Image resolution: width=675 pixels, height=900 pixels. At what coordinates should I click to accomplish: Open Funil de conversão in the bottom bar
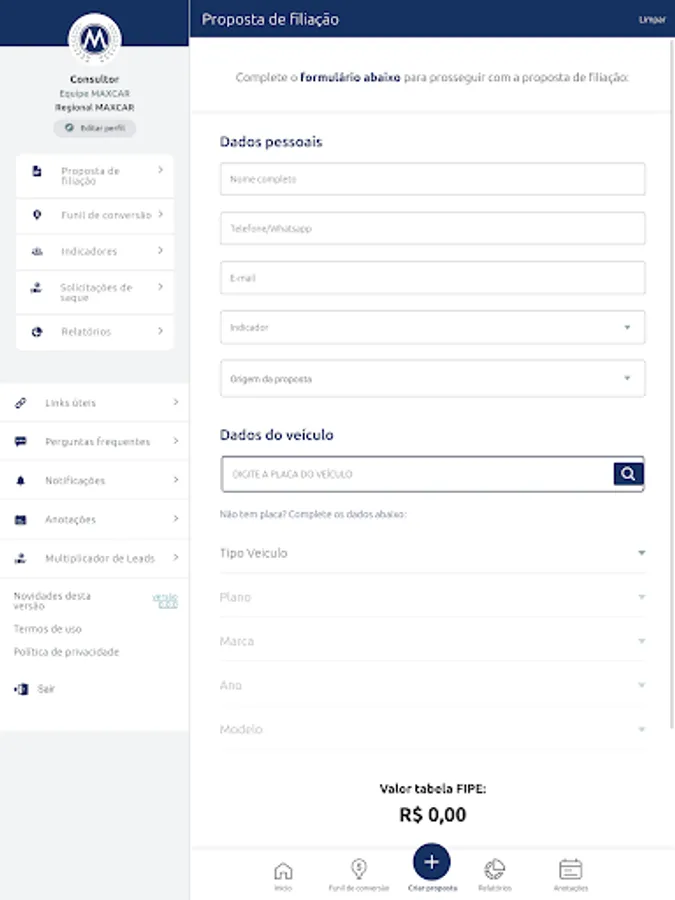tap(358, 870)
